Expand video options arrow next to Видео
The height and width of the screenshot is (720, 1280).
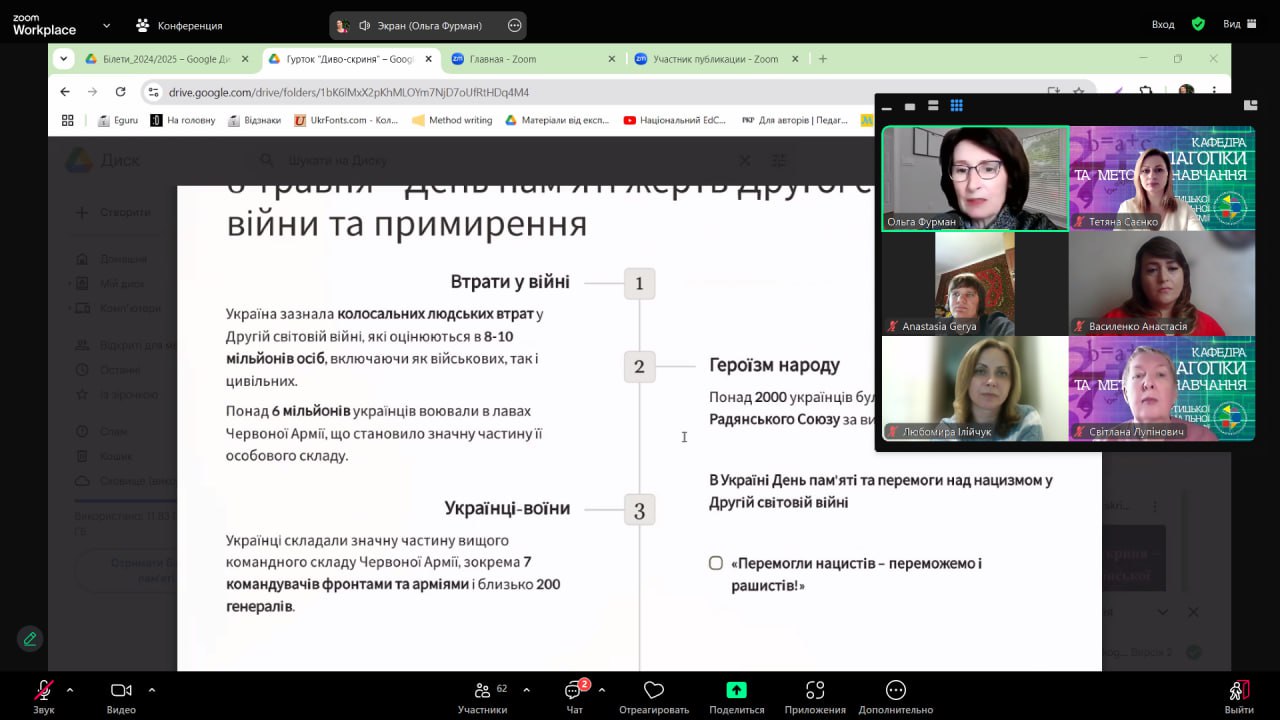(152, 689)
